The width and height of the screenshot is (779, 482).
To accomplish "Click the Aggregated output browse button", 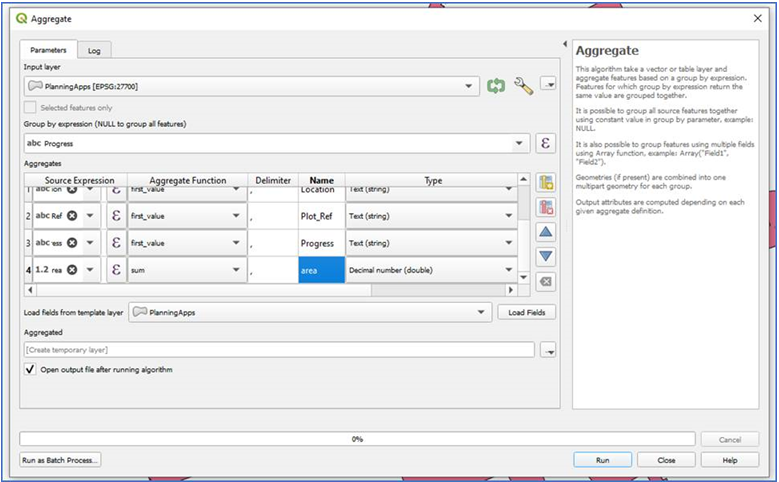I will [548, 351].
